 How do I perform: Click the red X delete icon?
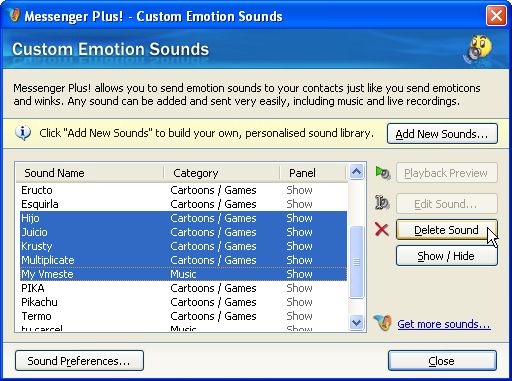point(382,229)
